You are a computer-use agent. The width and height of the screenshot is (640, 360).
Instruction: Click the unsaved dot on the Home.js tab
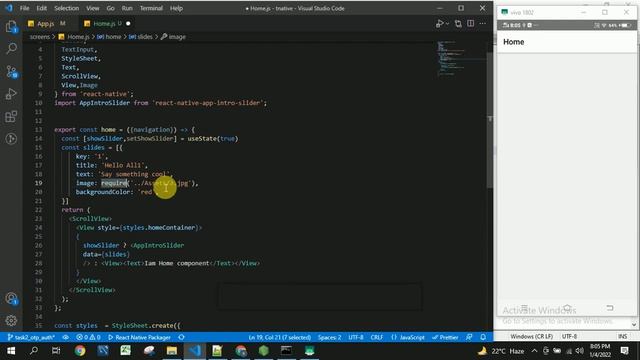click(128, 24)
